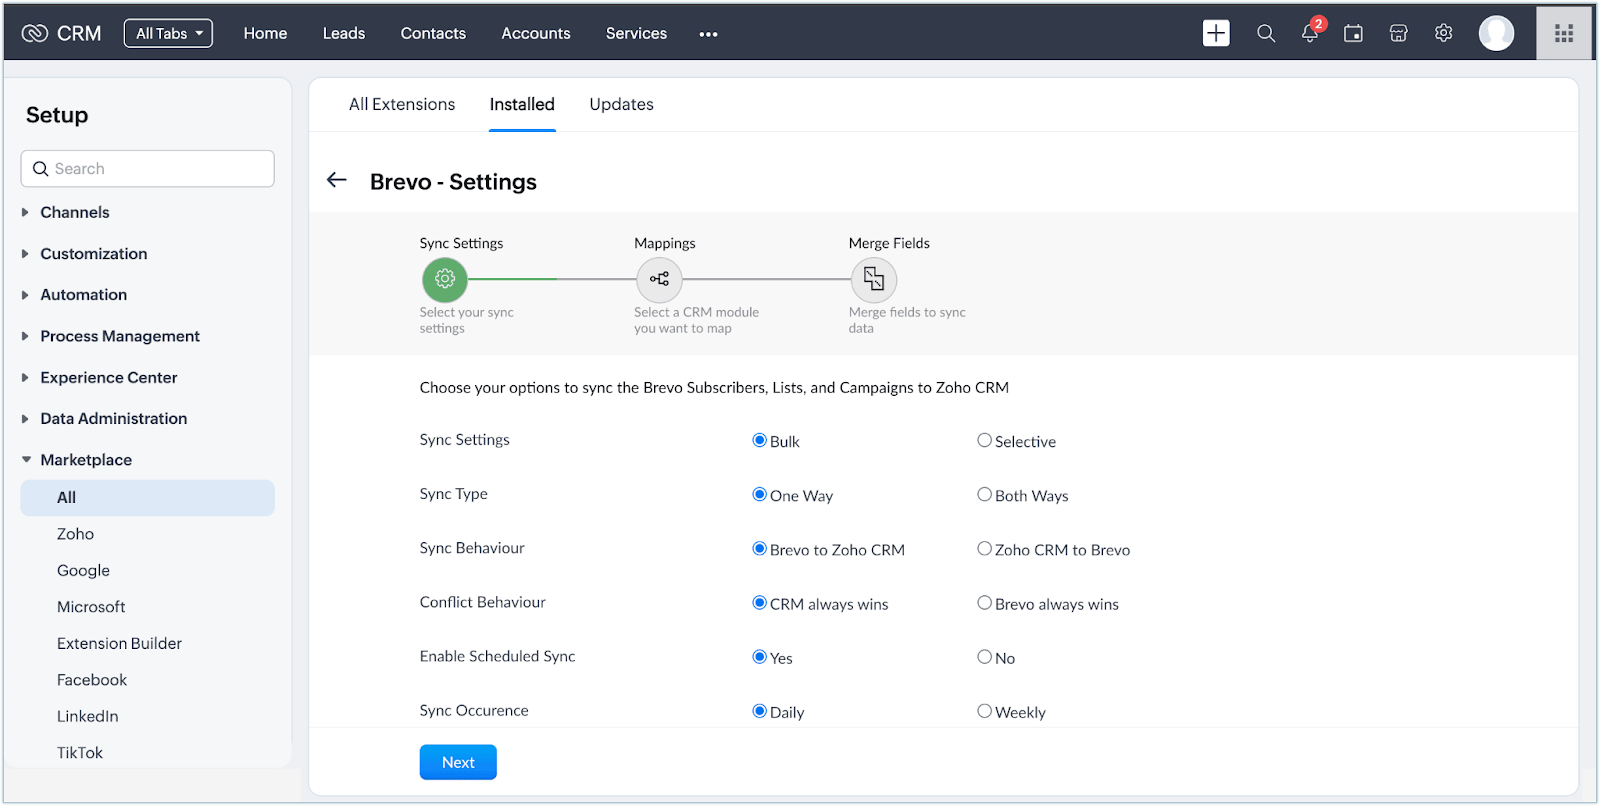Image resolution: width=1600 pixels, height=806 pixels.
Task: Set sync occurrence to Weekly
Action: 984,711
